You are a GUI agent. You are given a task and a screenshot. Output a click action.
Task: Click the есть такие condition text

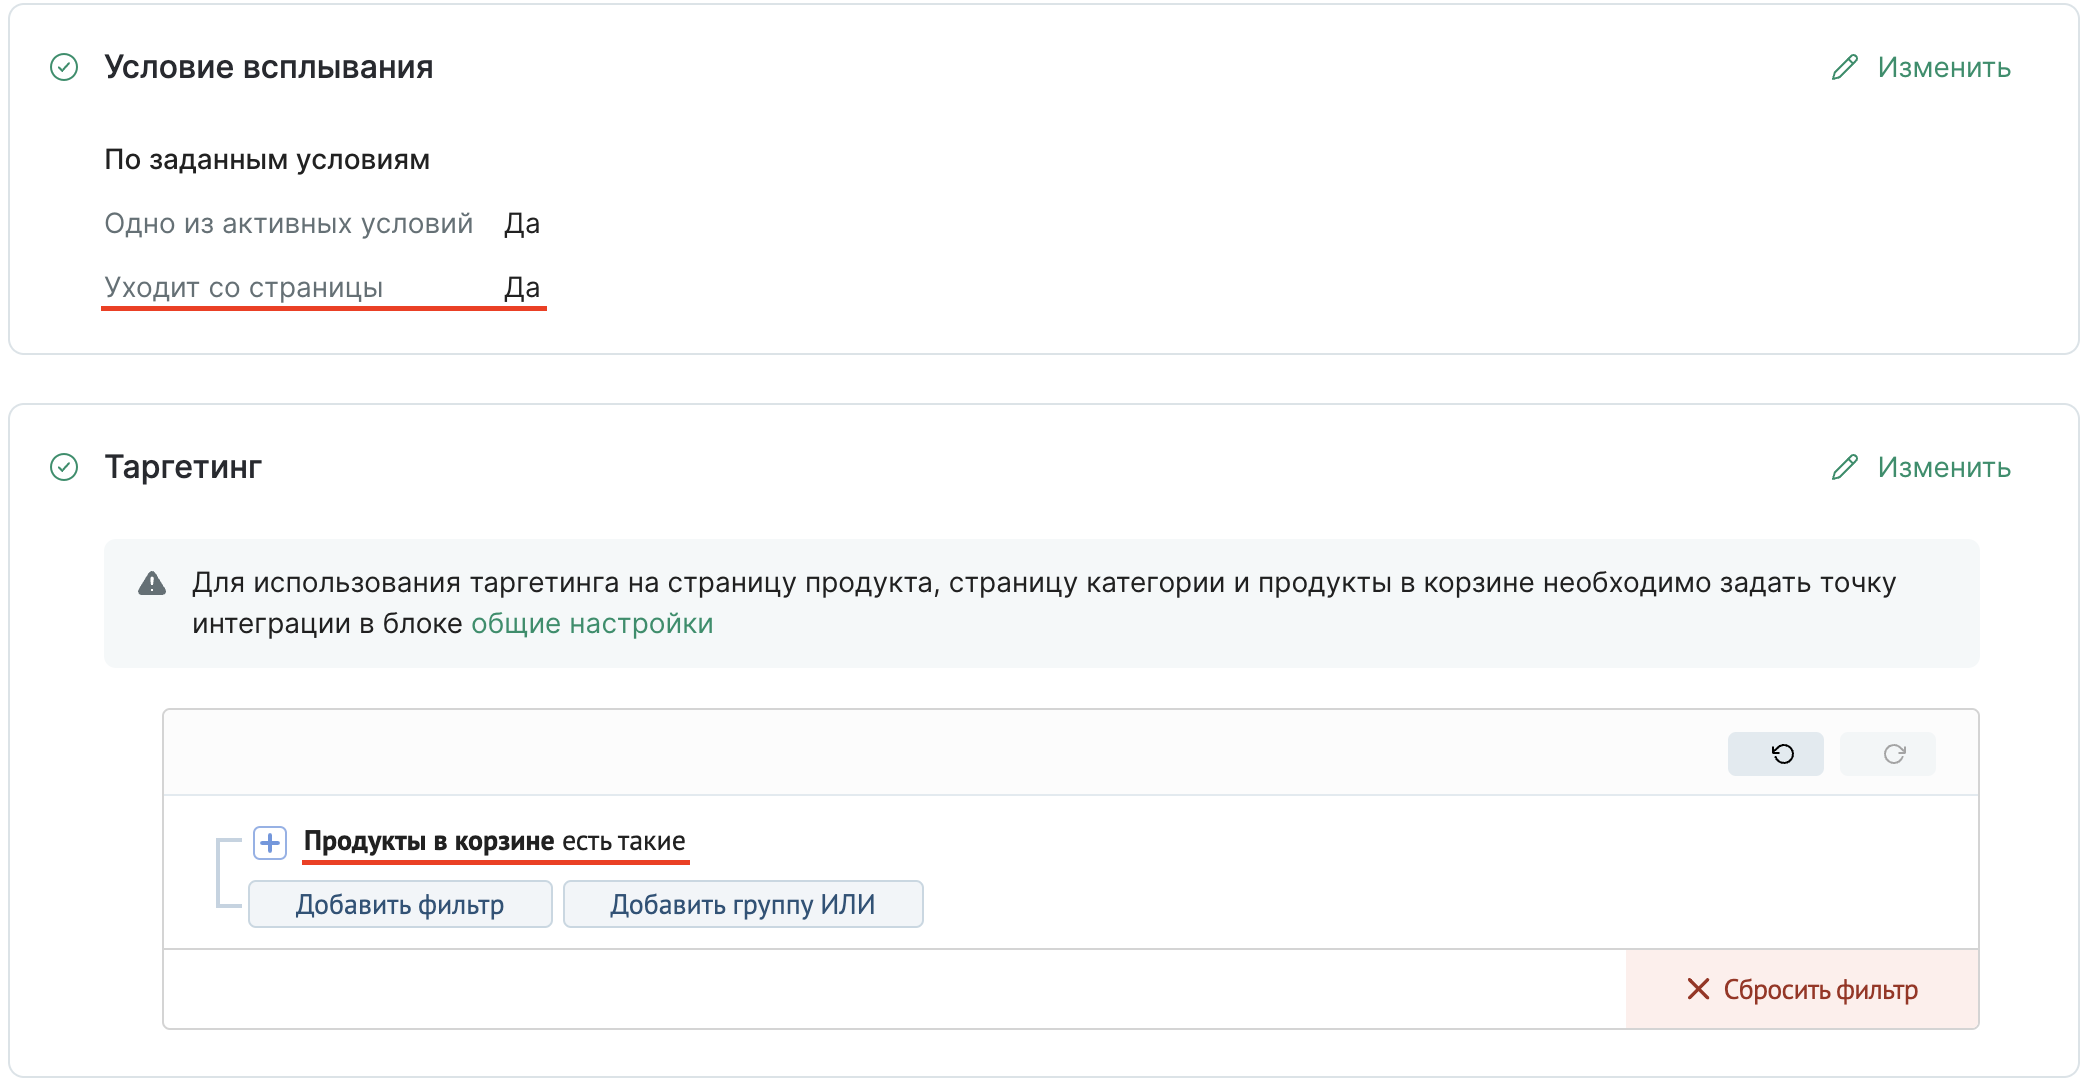click(x=624, y=842)
